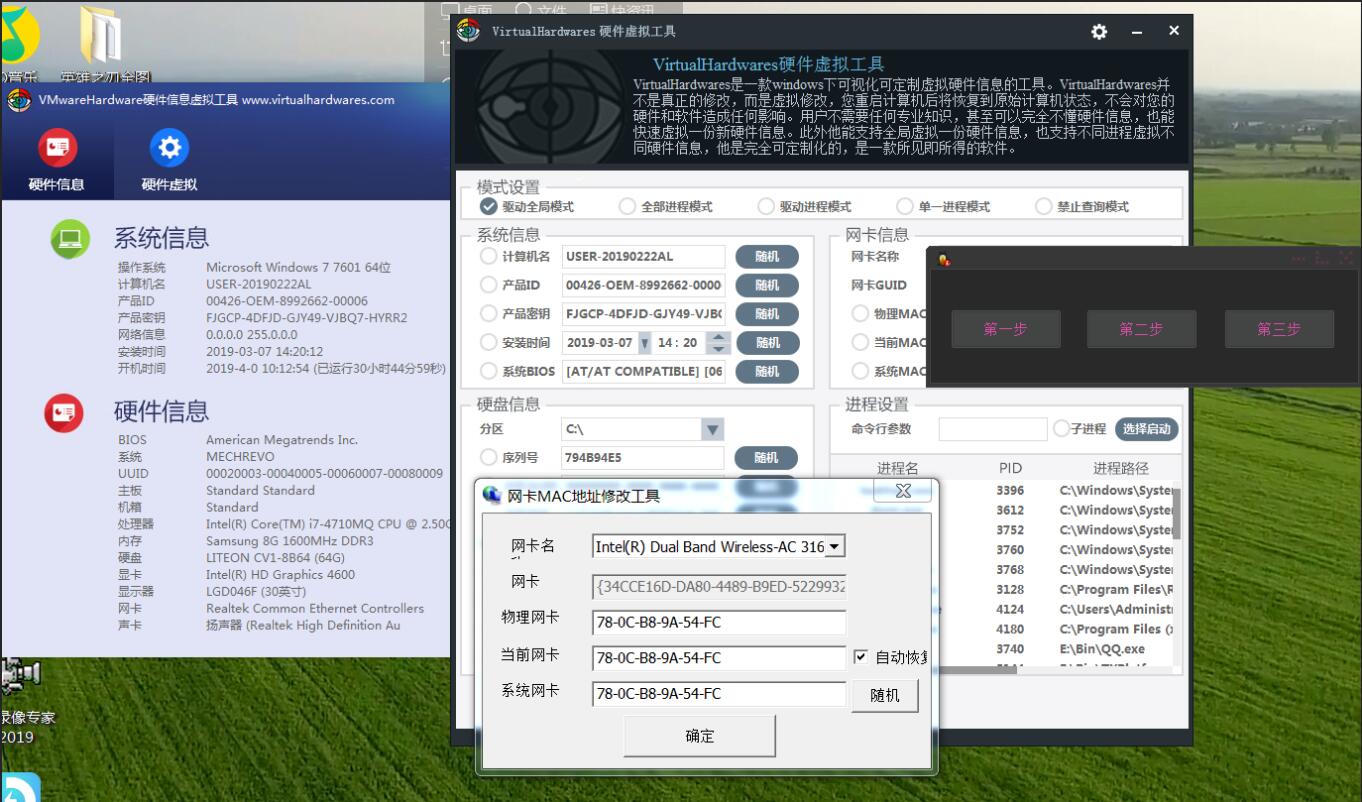Select the 物理MAC radio option
Viewport: 1362px width, 802px height.
[x=860, y=313]
